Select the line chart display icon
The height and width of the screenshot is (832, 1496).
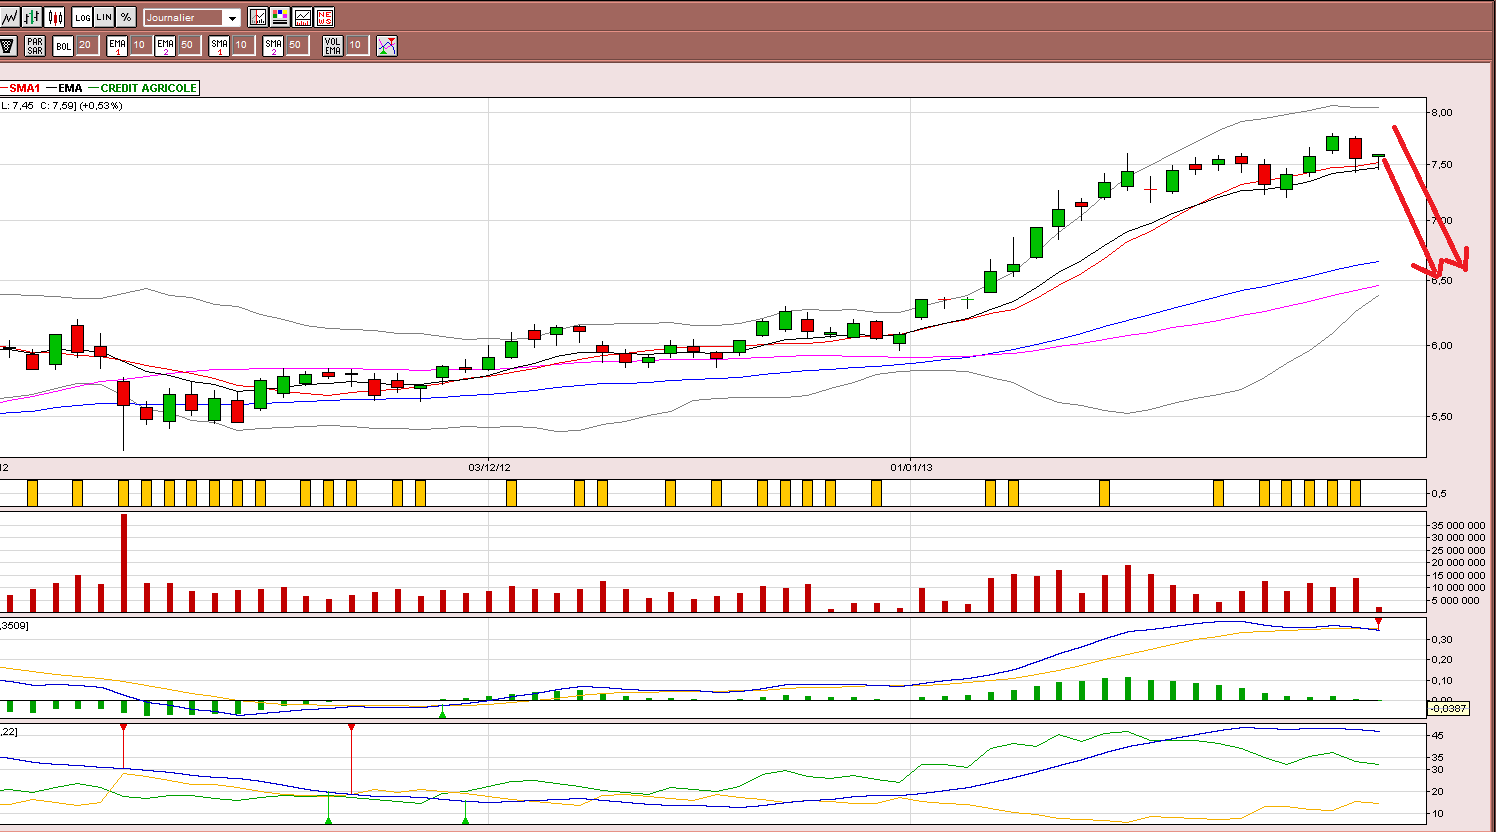(9, 17)
